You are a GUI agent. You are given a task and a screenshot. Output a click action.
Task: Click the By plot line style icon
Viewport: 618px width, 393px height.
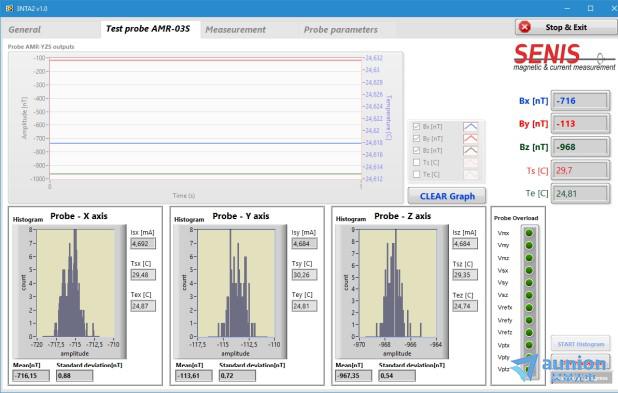point(471,138)
